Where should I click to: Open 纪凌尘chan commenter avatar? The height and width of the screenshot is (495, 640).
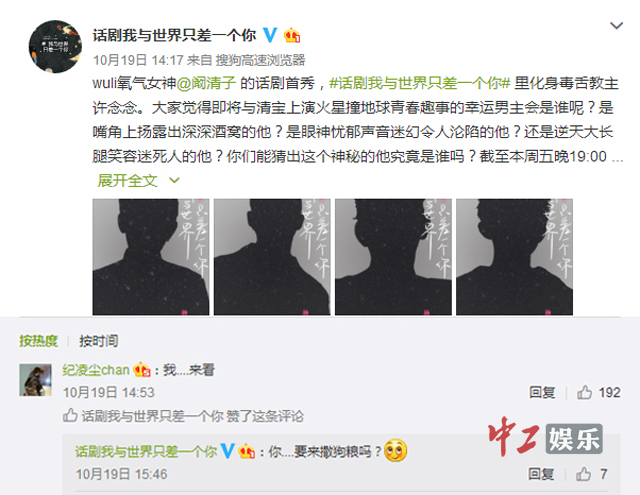click(36, 380)
